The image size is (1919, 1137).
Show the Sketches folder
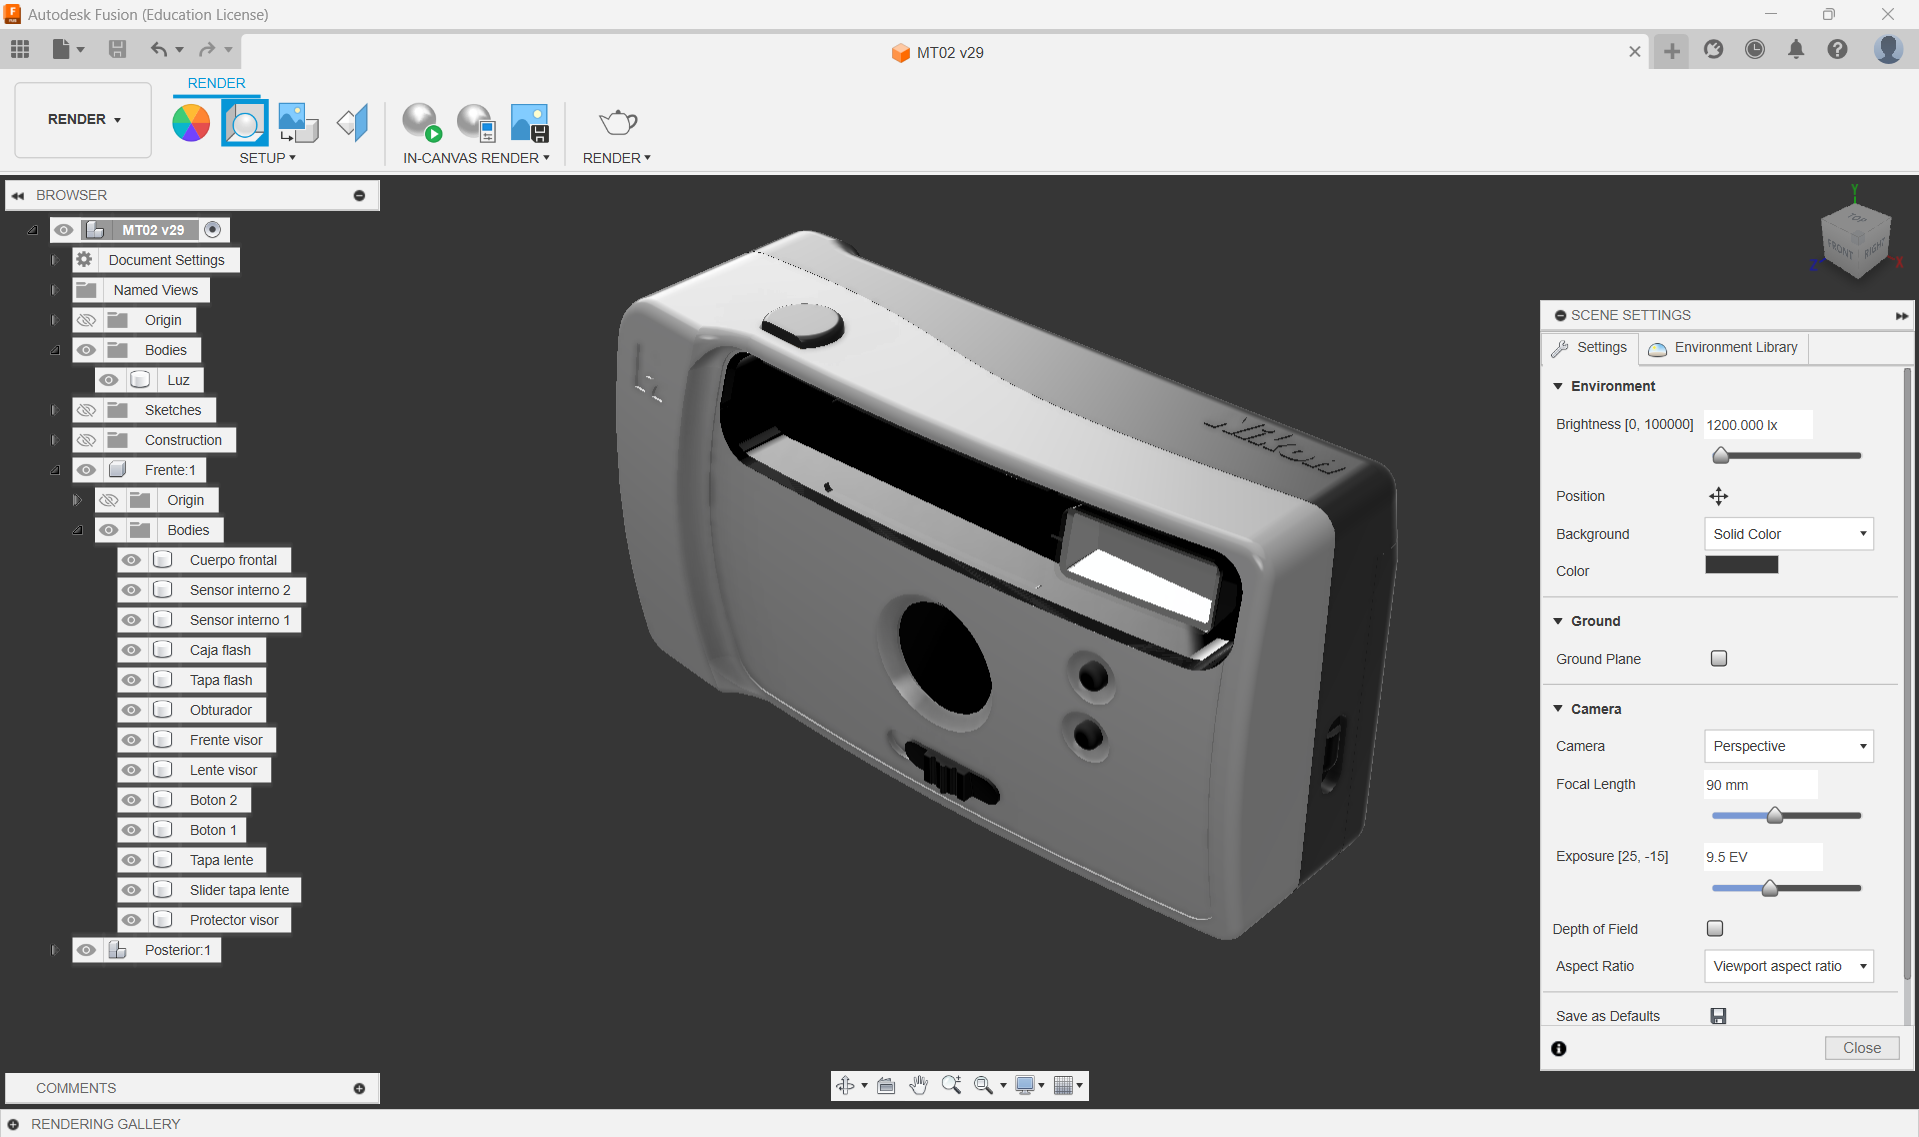point(87,410)
